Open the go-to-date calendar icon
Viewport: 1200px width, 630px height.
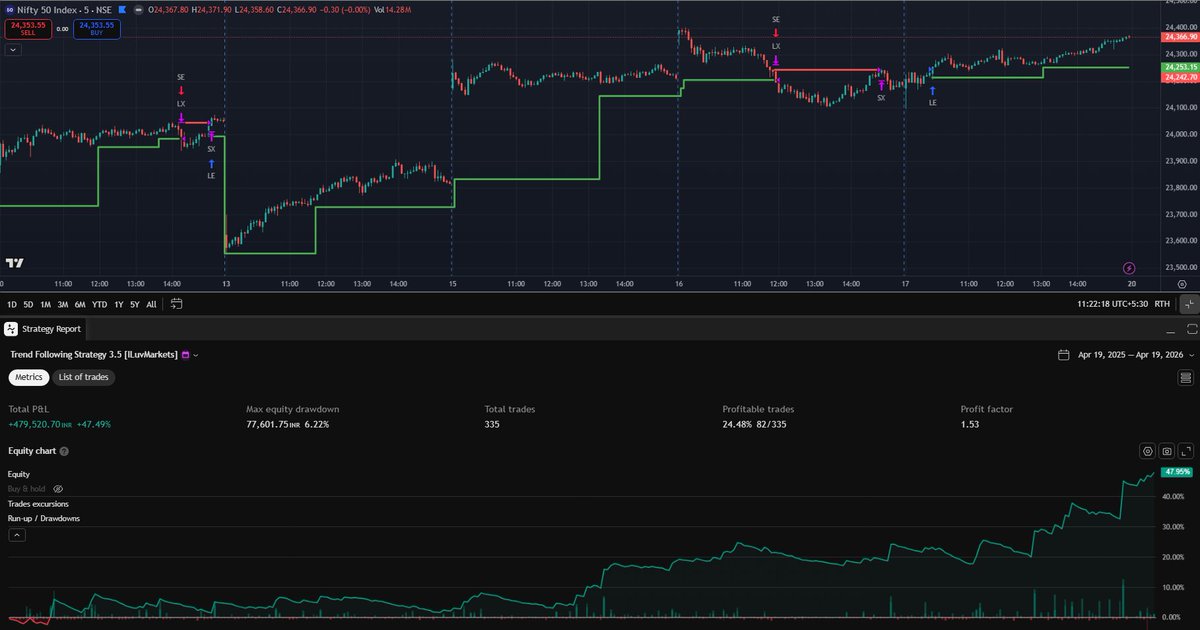(x=177, y=304)
